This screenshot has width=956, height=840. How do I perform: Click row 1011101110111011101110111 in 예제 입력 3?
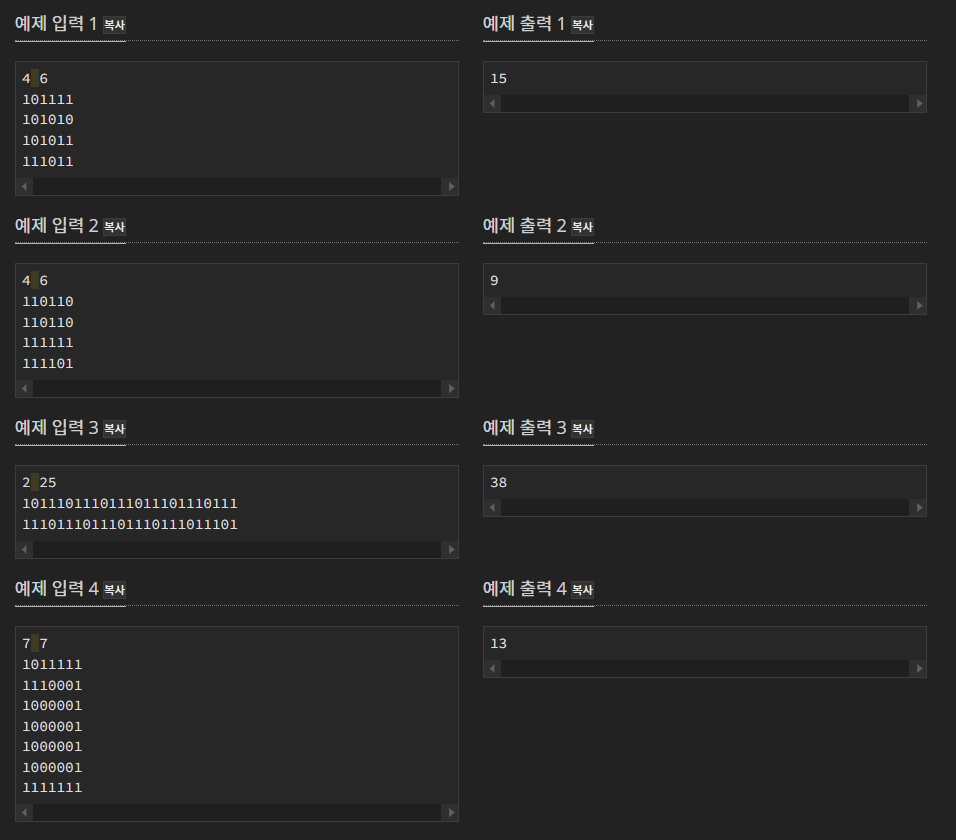130,504
